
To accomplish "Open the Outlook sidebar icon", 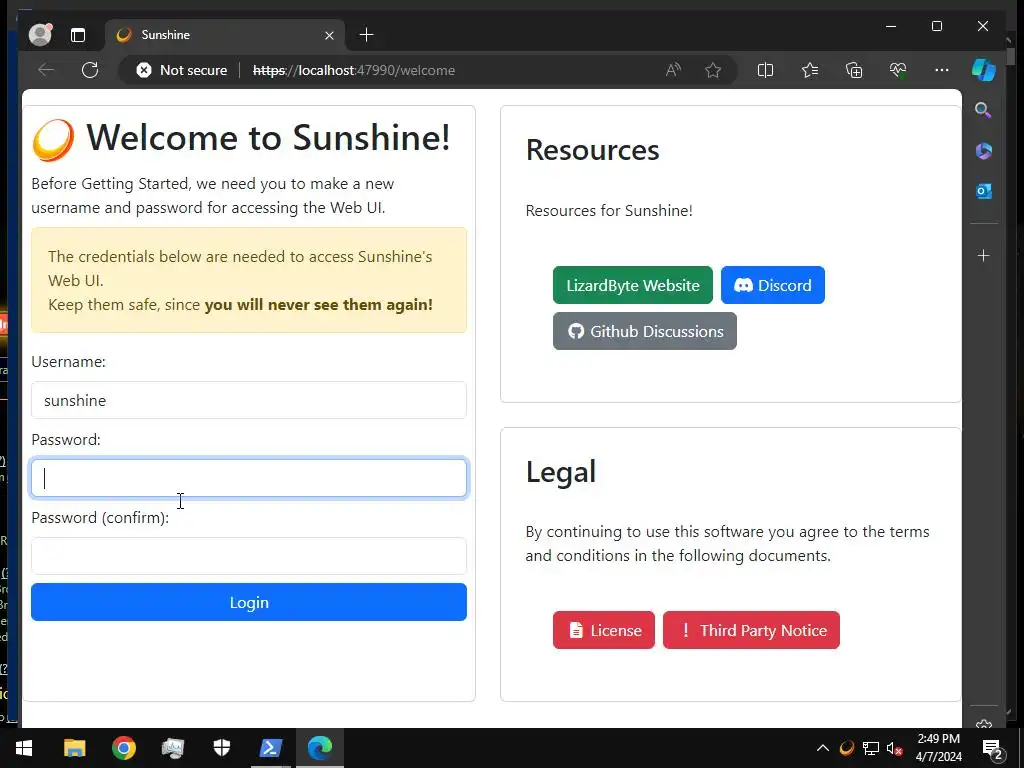I will pyautogui.click(x=984, y=191).
